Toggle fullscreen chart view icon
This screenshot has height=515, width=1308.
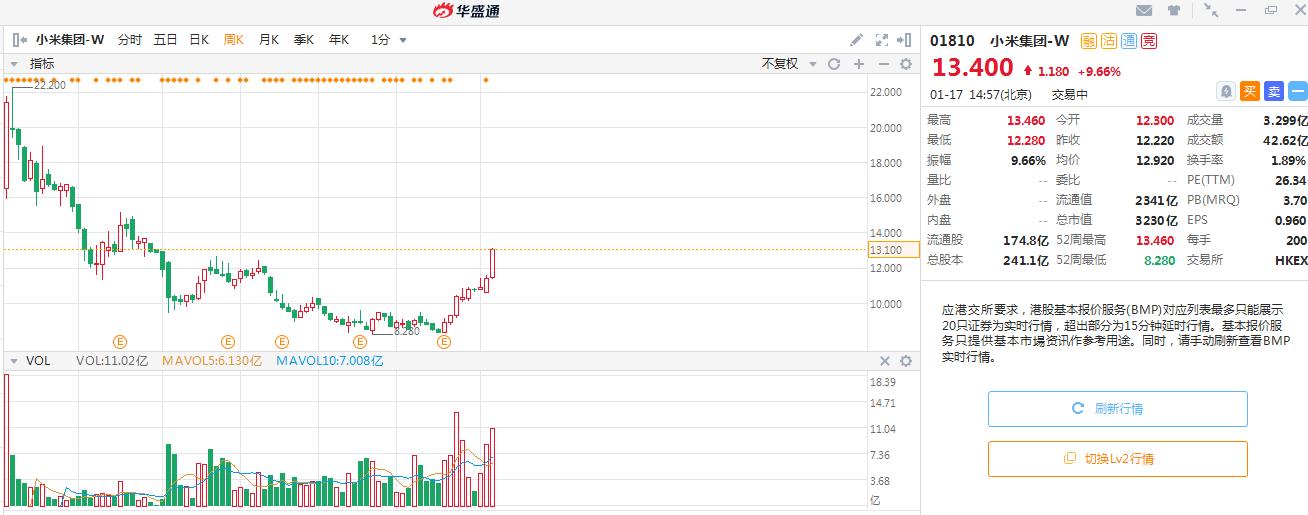882,40
